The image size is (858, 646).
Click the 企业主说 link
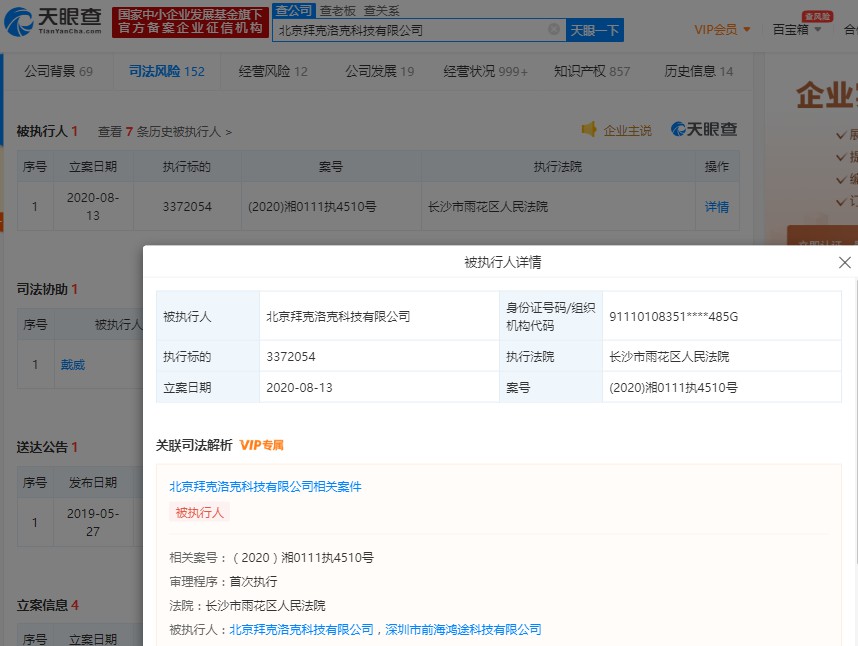point(628,130)
